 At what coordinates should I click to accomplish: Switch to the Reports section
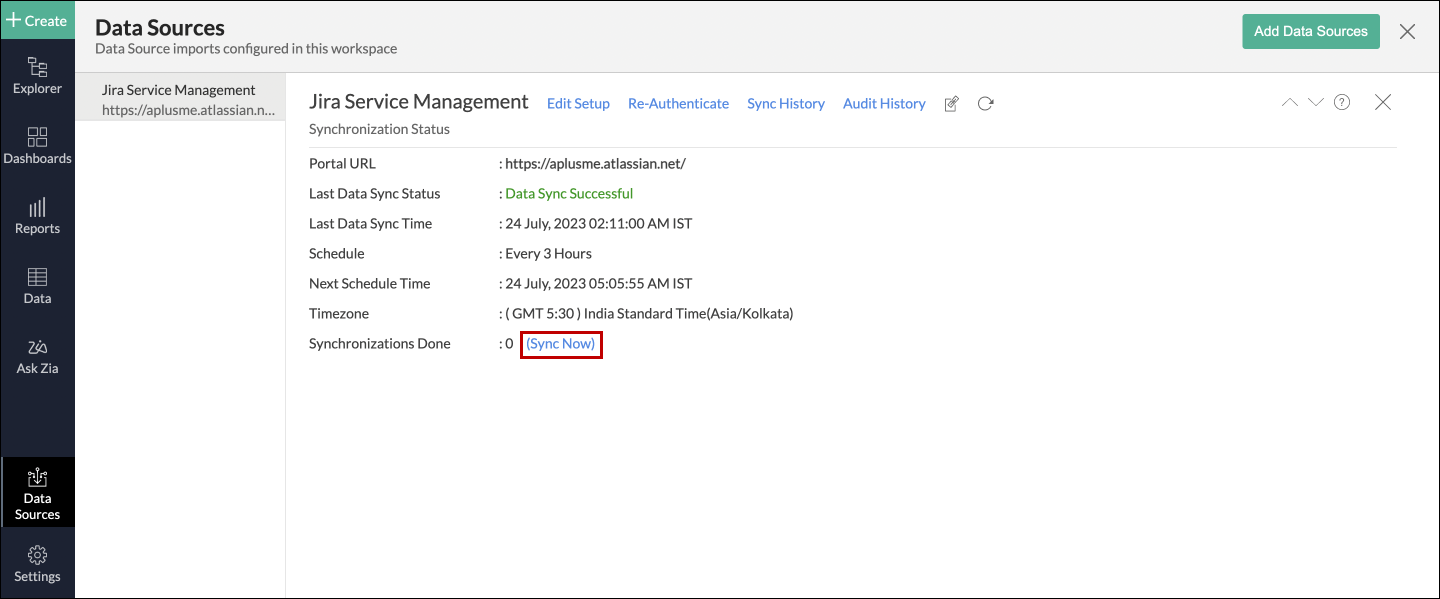point(37,215)
